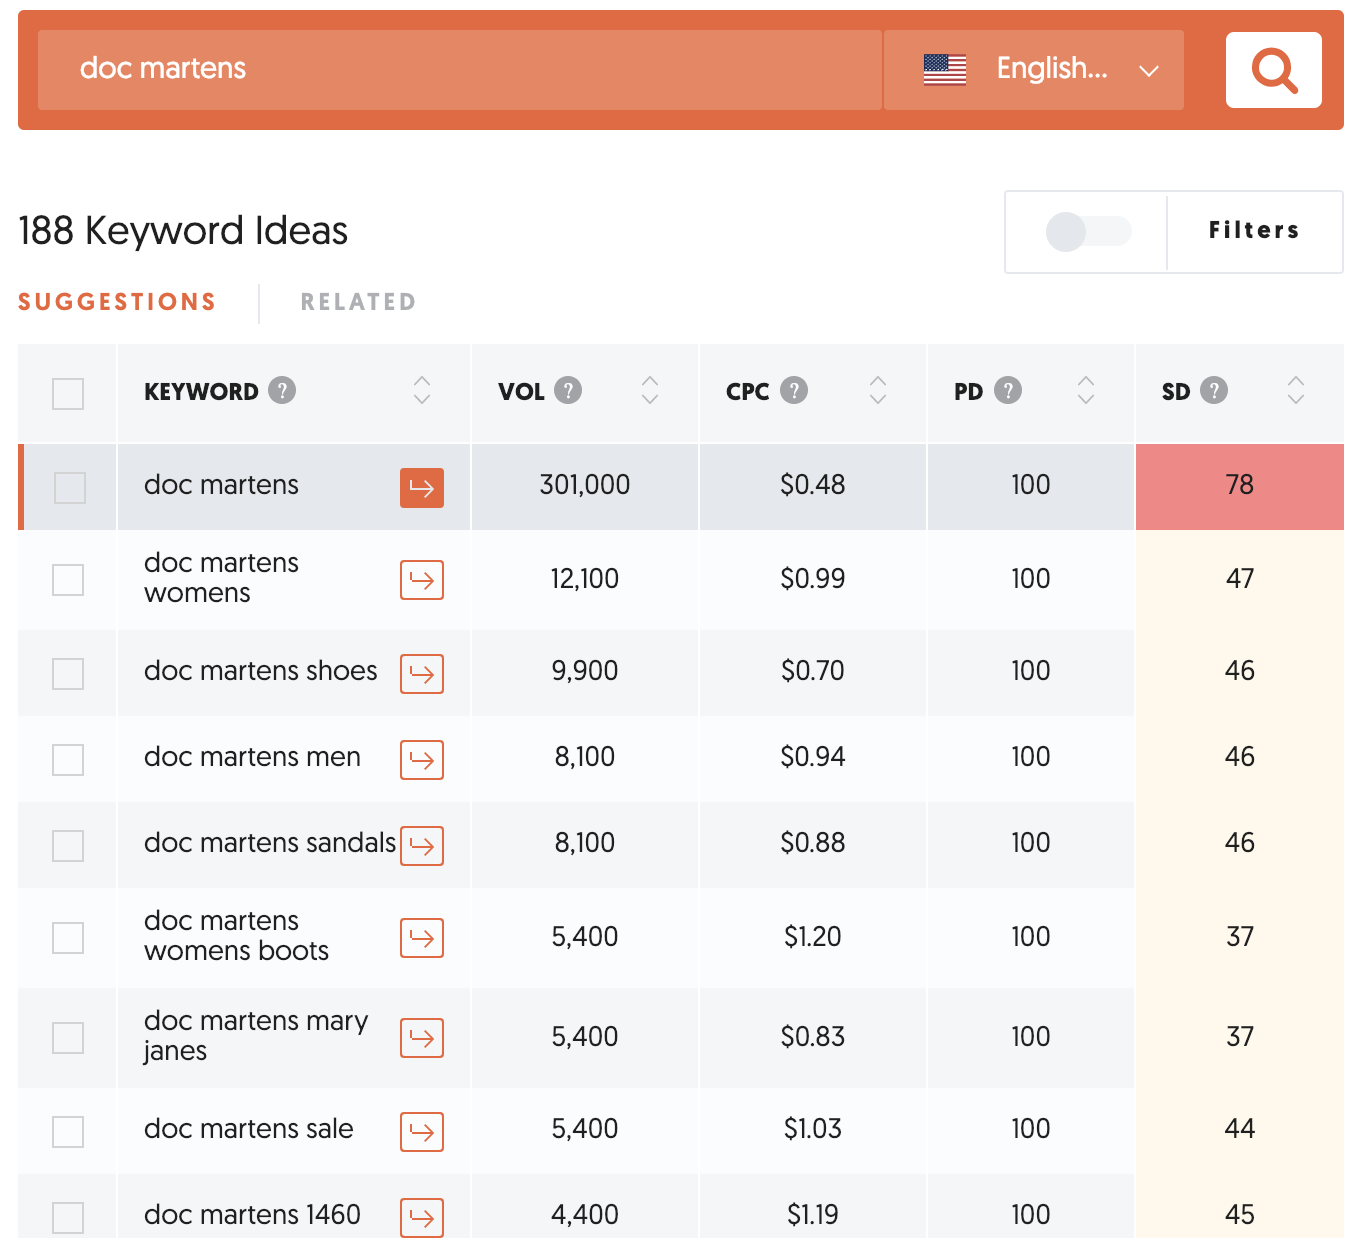Open arrow icon for doc martens womens boots
Screen dimensions: 1366x1260
point(422,938)
